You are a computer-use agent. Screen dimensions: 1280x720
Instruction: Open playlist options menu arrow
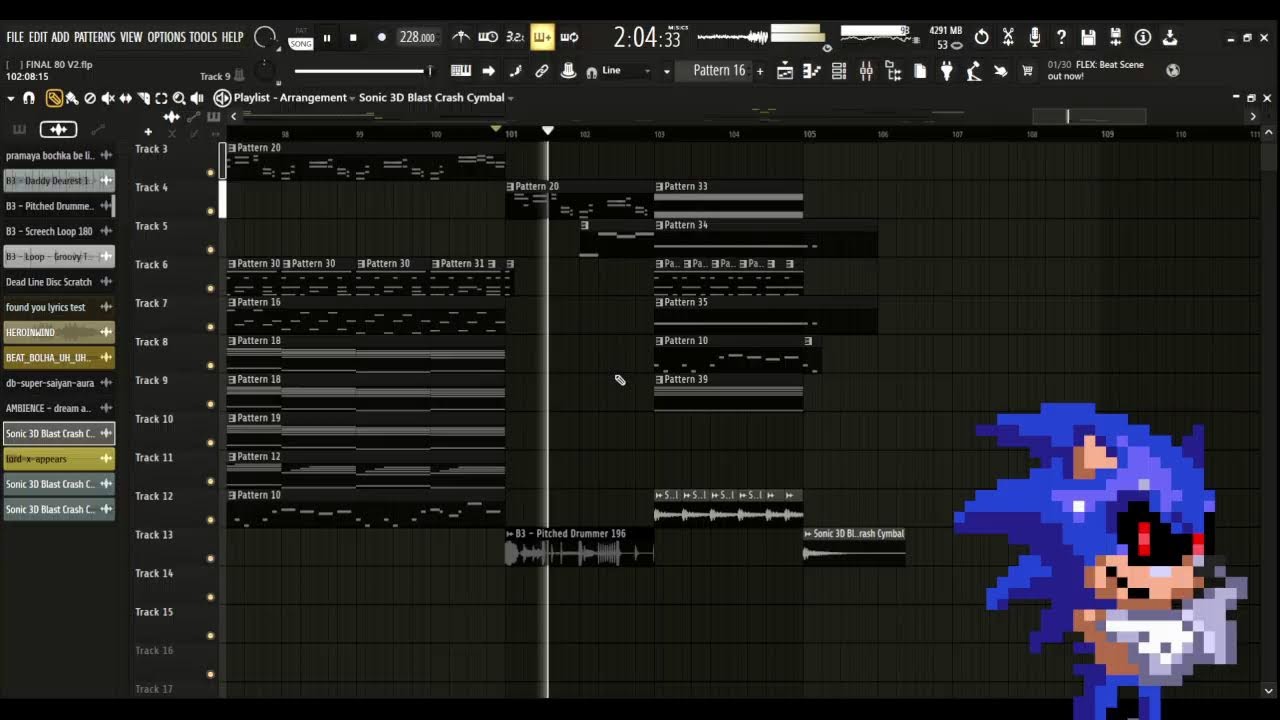pyautogui.click(x=11, y=98)
